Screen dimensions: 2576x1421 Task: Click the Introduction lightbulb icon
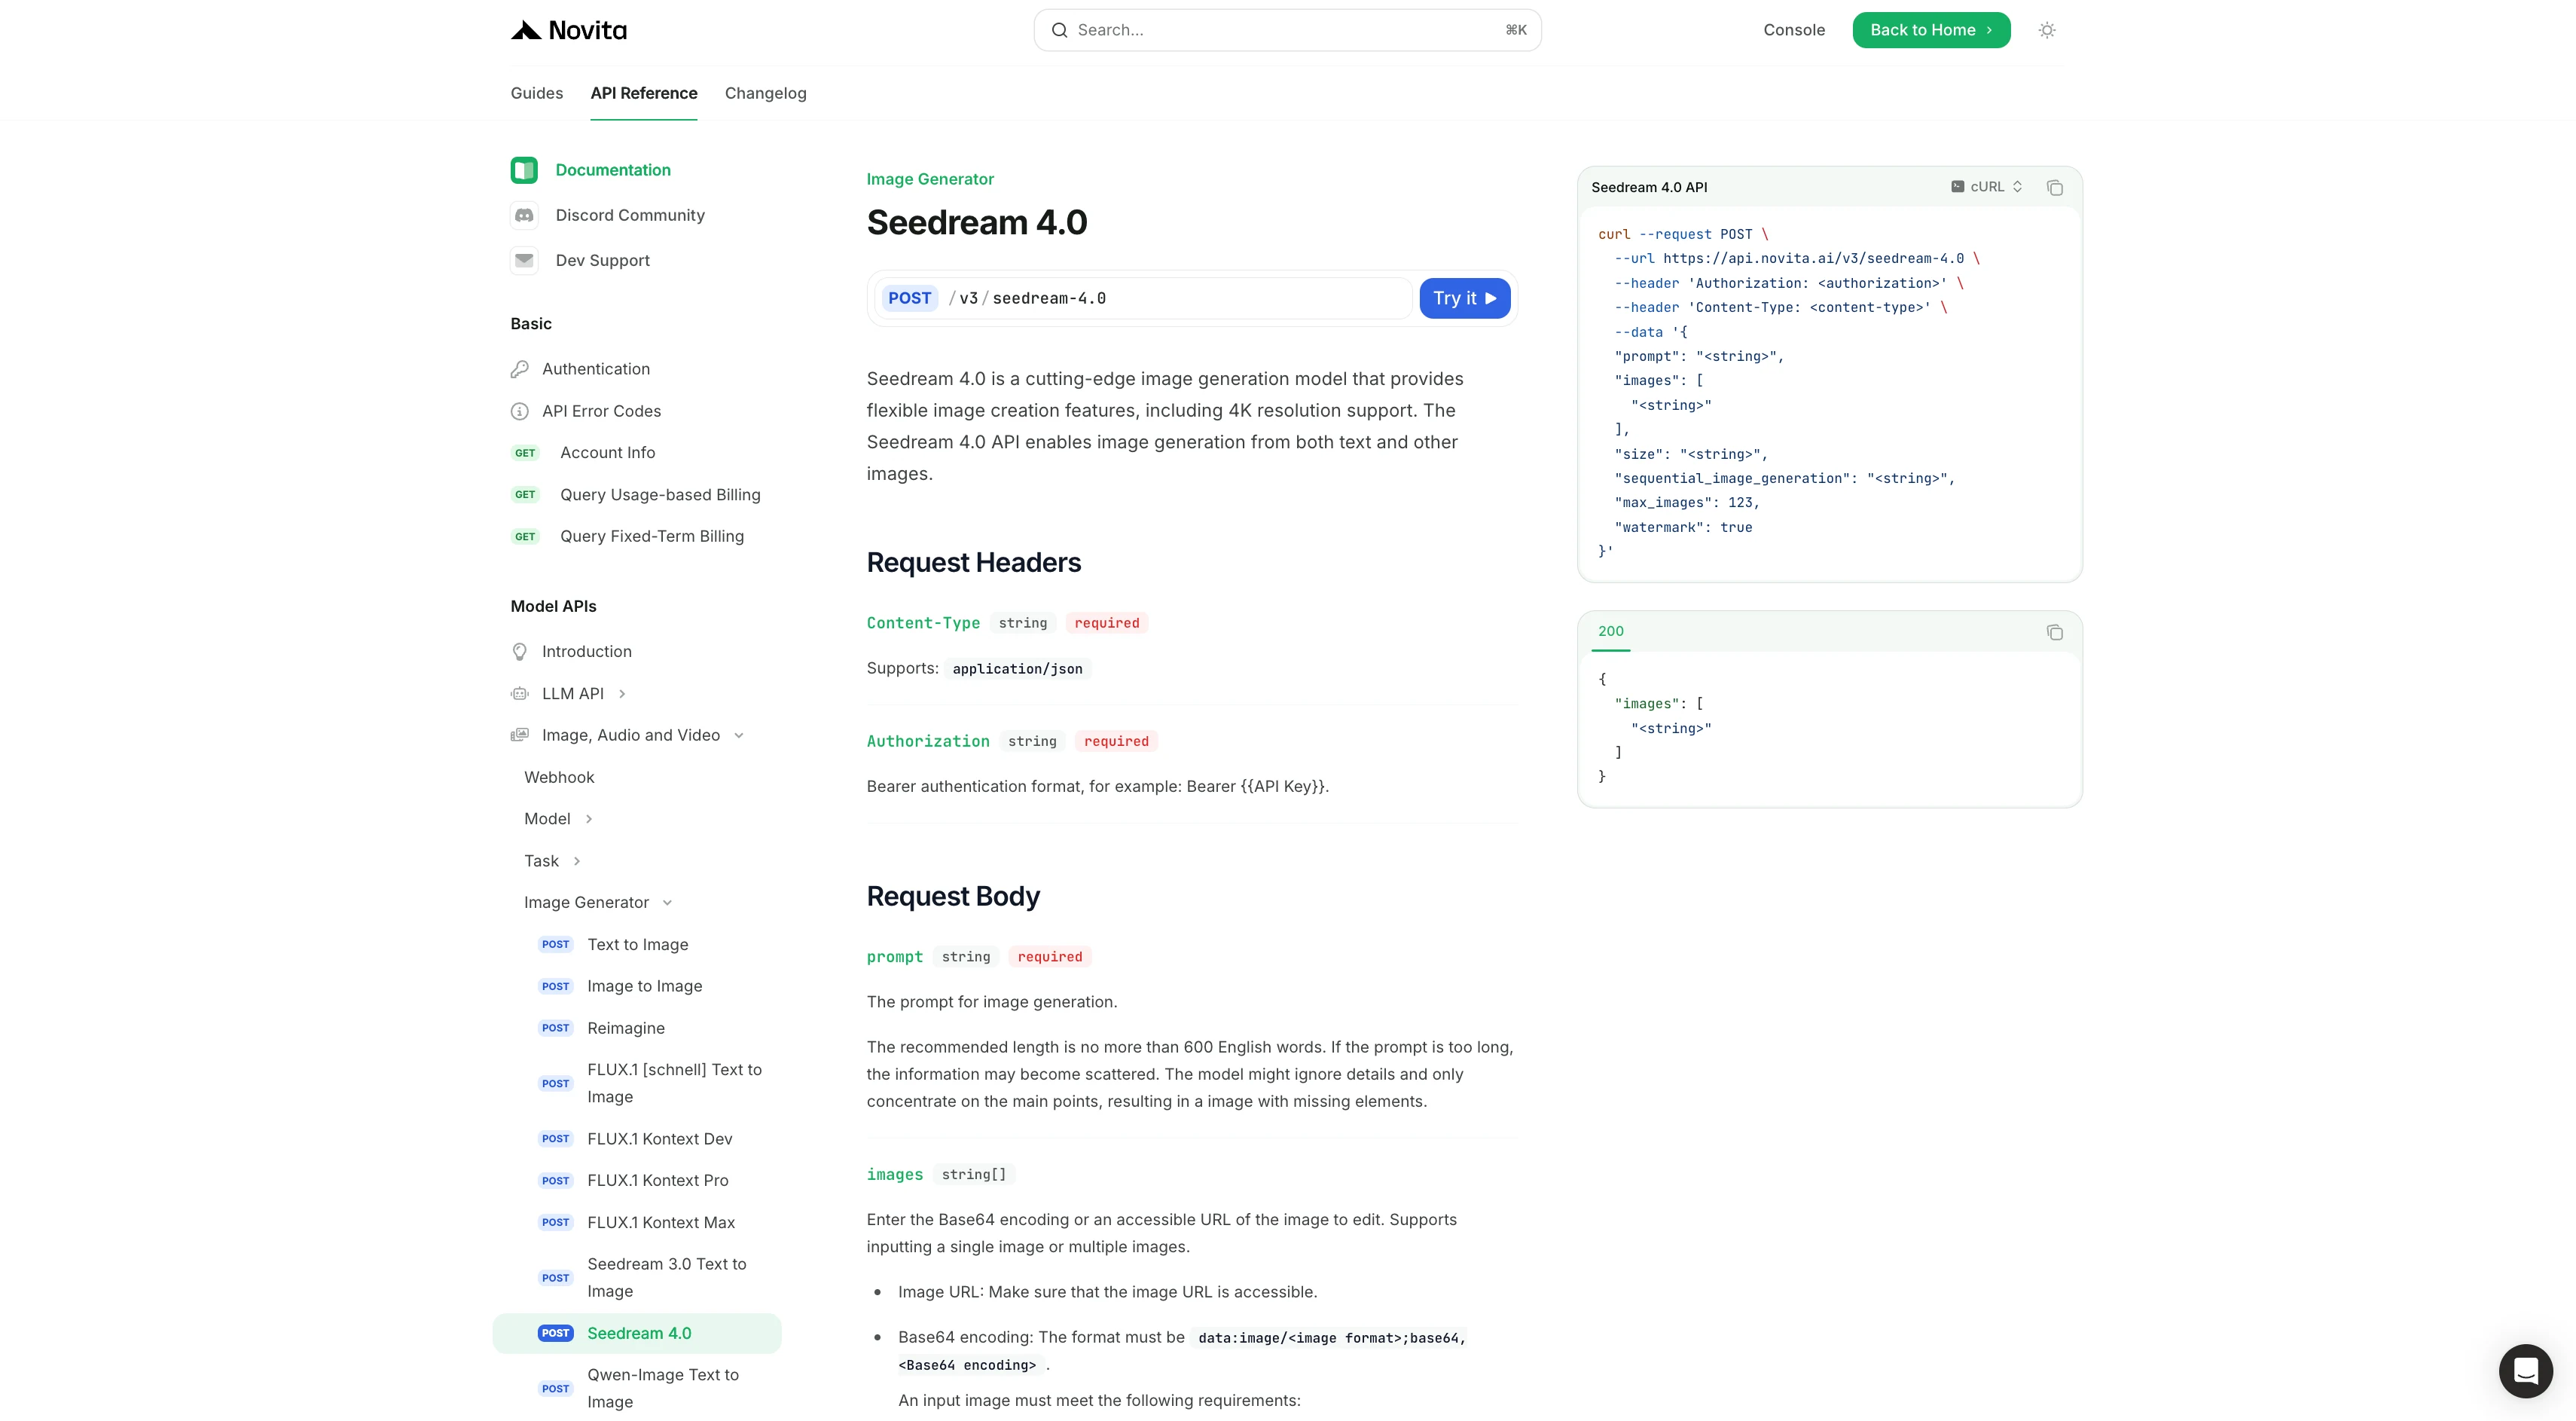tap(519, 652)
